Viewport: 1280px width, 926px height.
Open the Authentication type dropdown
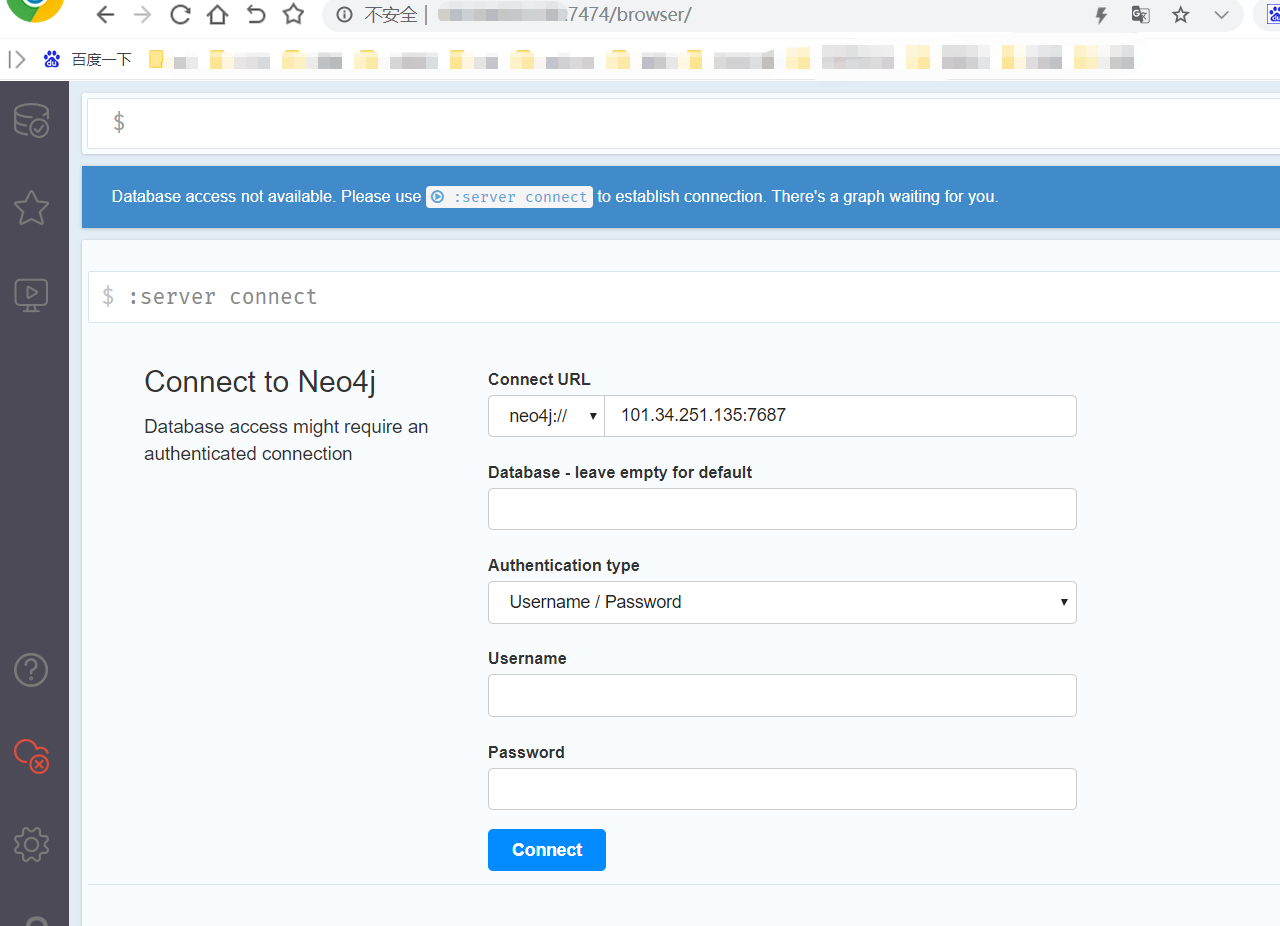coord(782,602)
